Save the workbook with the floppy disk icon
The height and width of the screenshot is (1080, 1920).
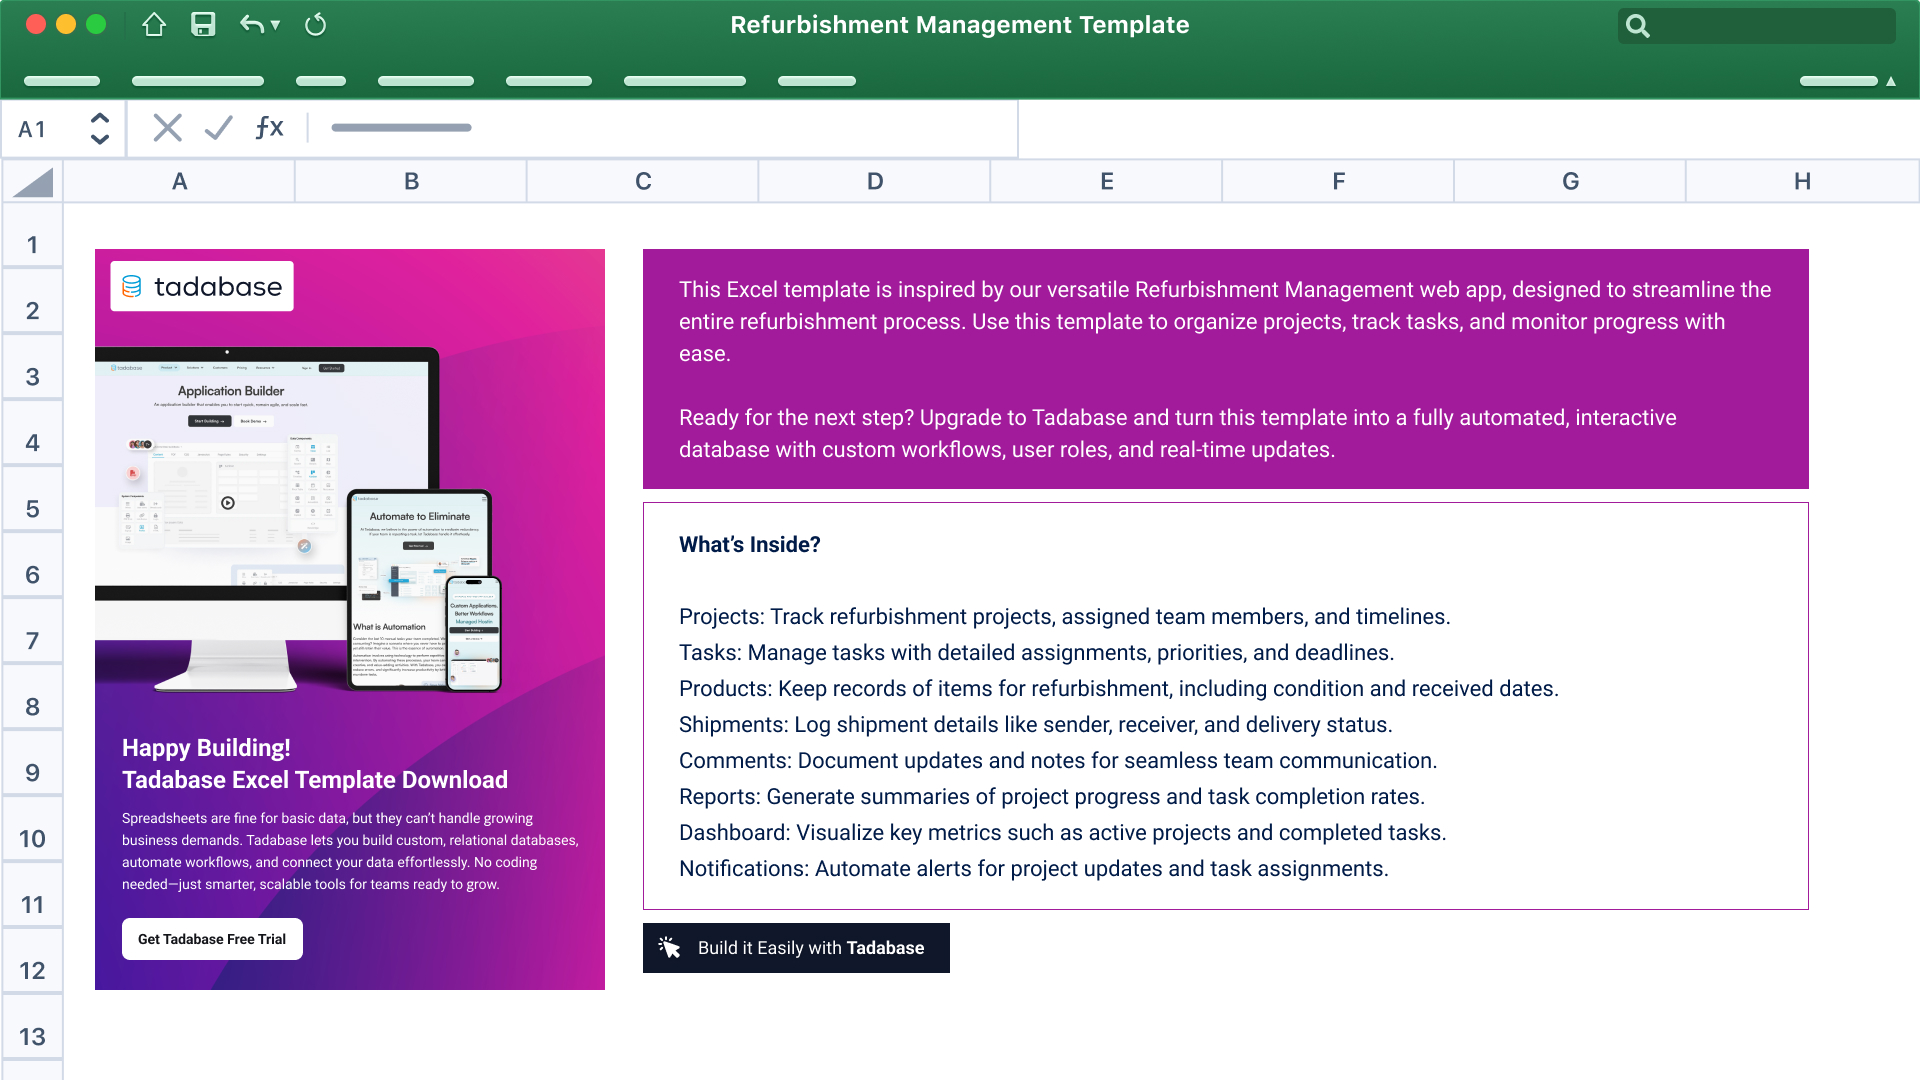[203, 25]
